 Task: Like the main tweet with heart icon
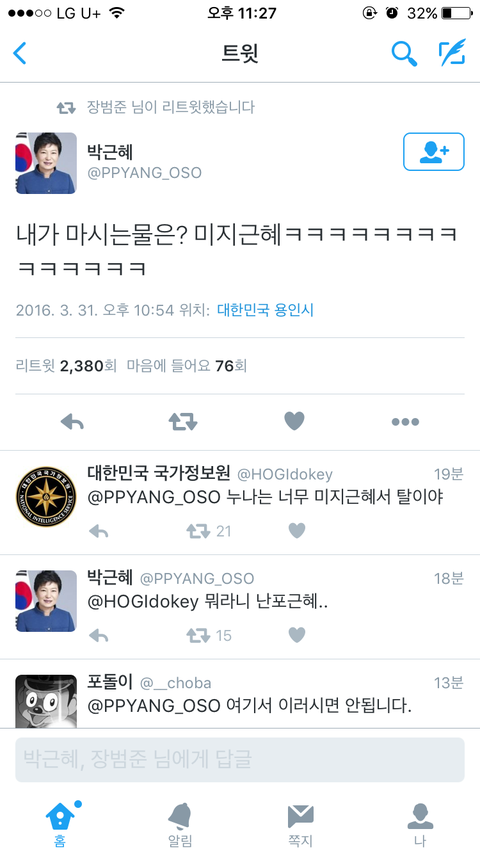pos(294,421)
